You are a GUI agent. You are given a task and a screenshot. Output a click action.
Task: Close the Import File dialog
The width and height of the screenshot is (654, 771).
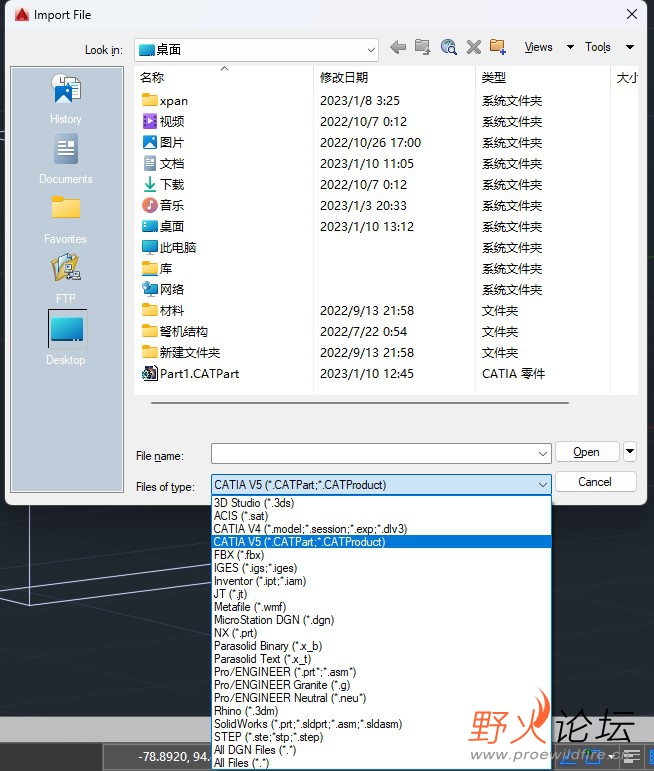pyautogui.click(x=632, y=14)
